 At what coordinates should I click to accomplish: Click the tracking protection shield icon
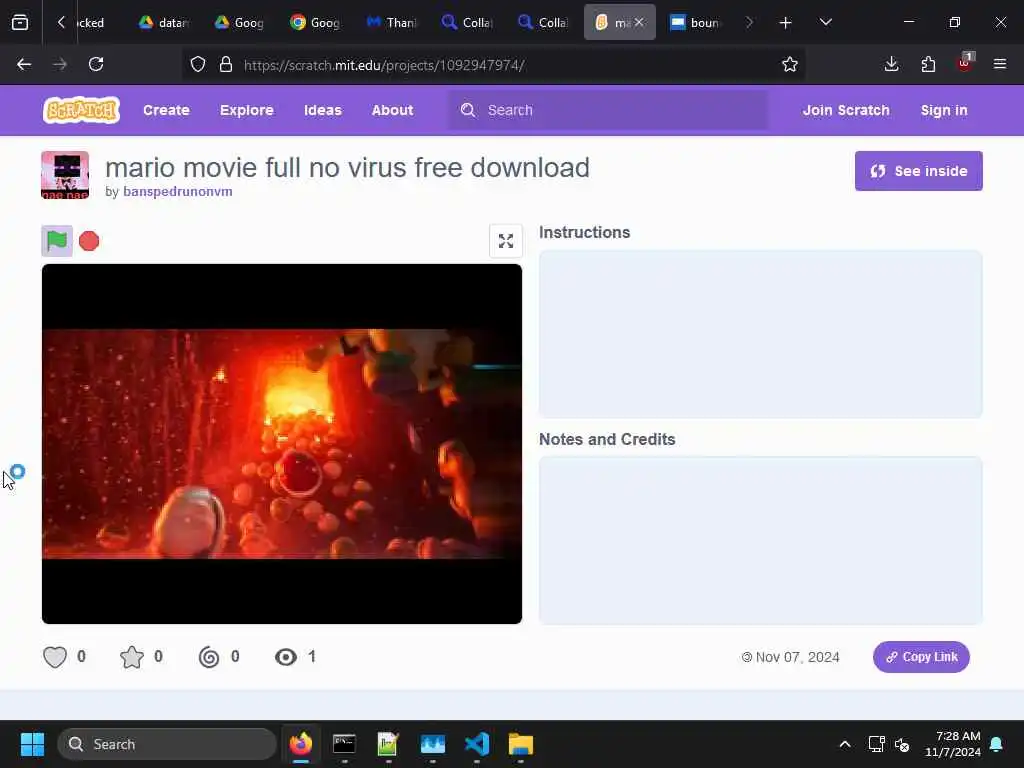click(198, 64)
